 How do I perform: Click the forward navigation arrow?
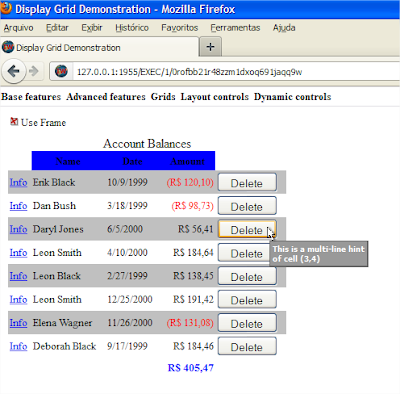[34, 71]
